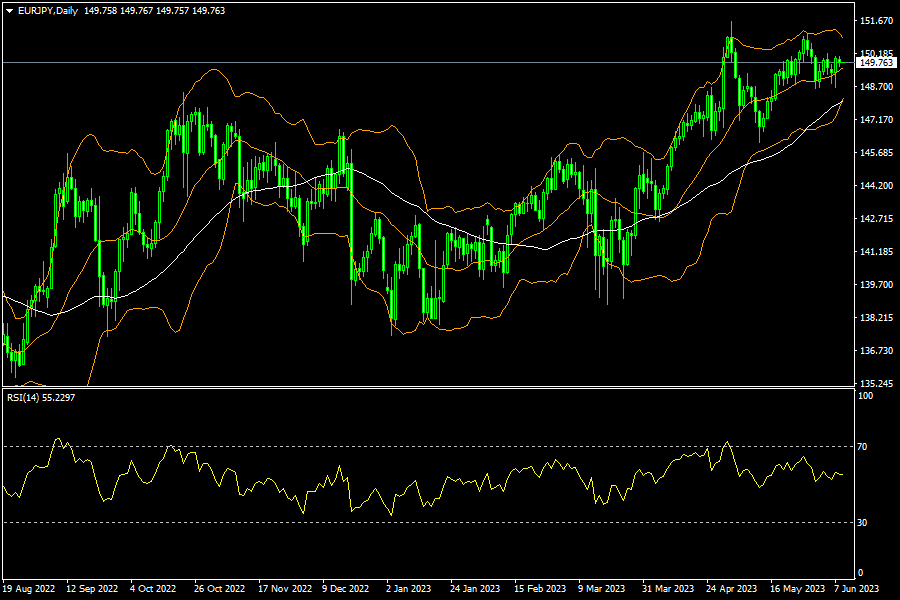The width and height of the screenshot is (900, 600).
Task: Select the 16 May 2023 date label
Action: coord(797,589)
